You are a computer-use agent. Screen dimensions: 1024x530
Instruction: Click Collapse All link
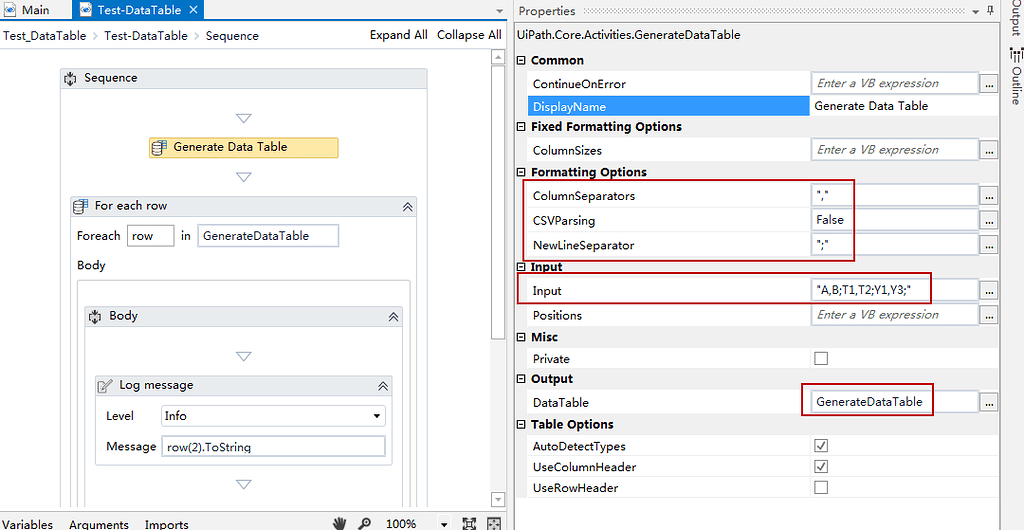coord(469,35)
